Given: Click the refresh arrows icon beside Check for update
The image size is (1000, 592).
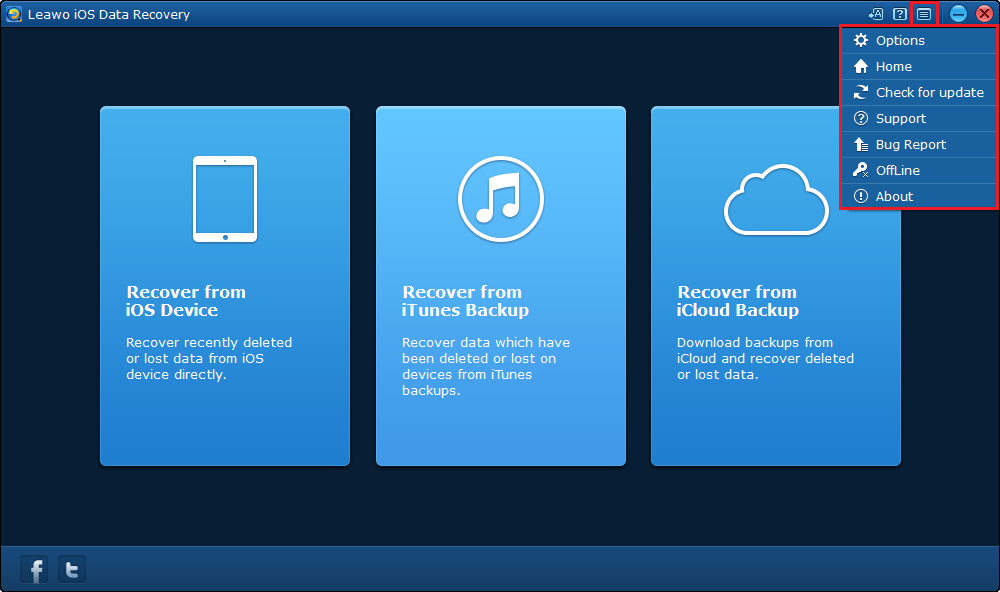Looking at the screenshot, I should coord(861,92).
